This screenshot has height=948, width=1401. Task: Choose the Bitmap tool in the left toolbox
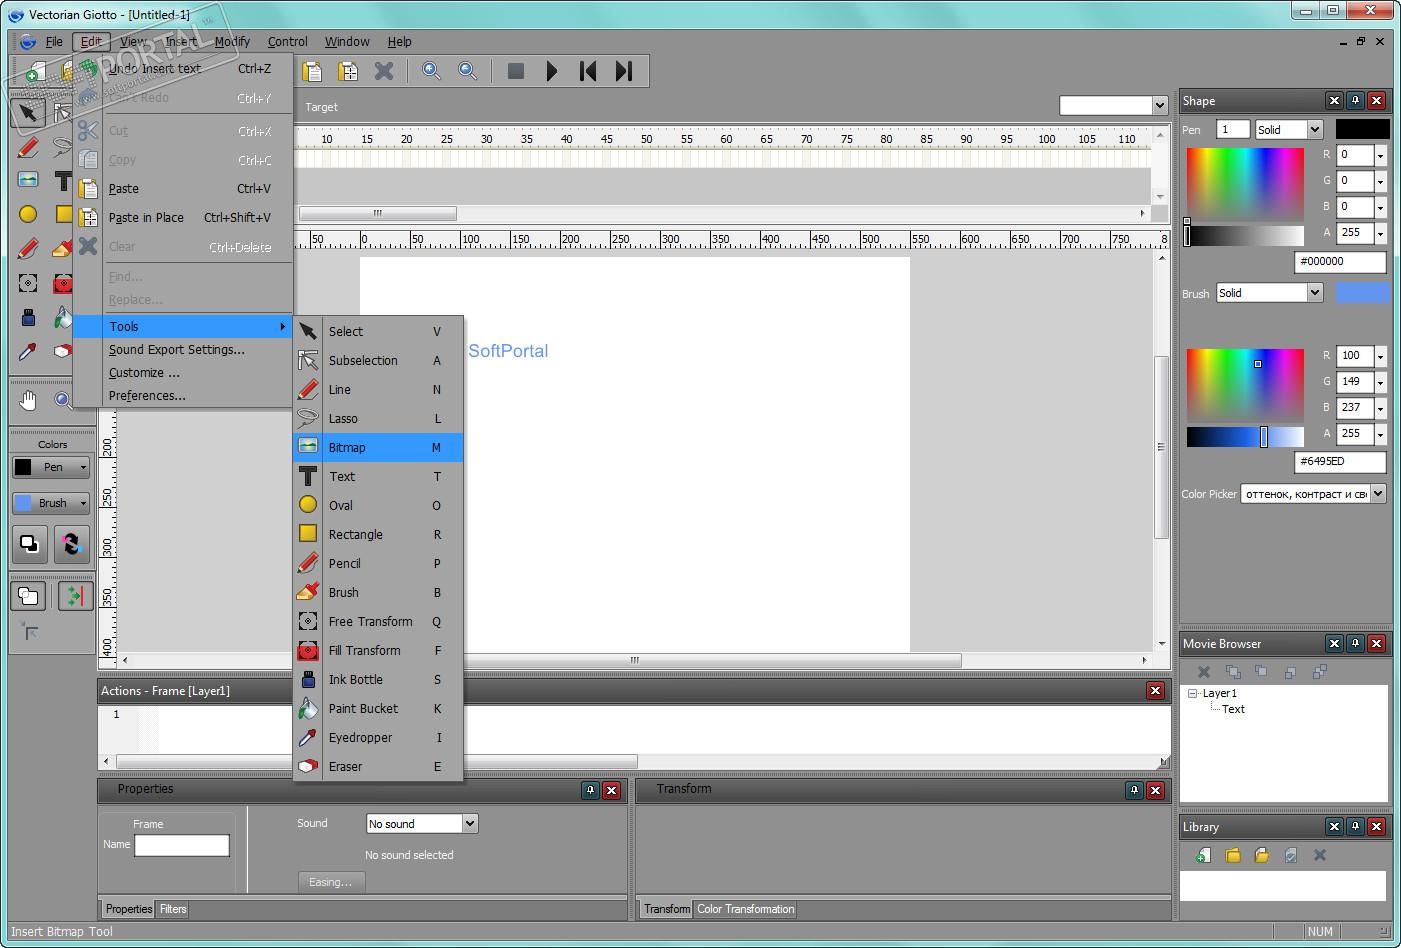coord(27,180)
